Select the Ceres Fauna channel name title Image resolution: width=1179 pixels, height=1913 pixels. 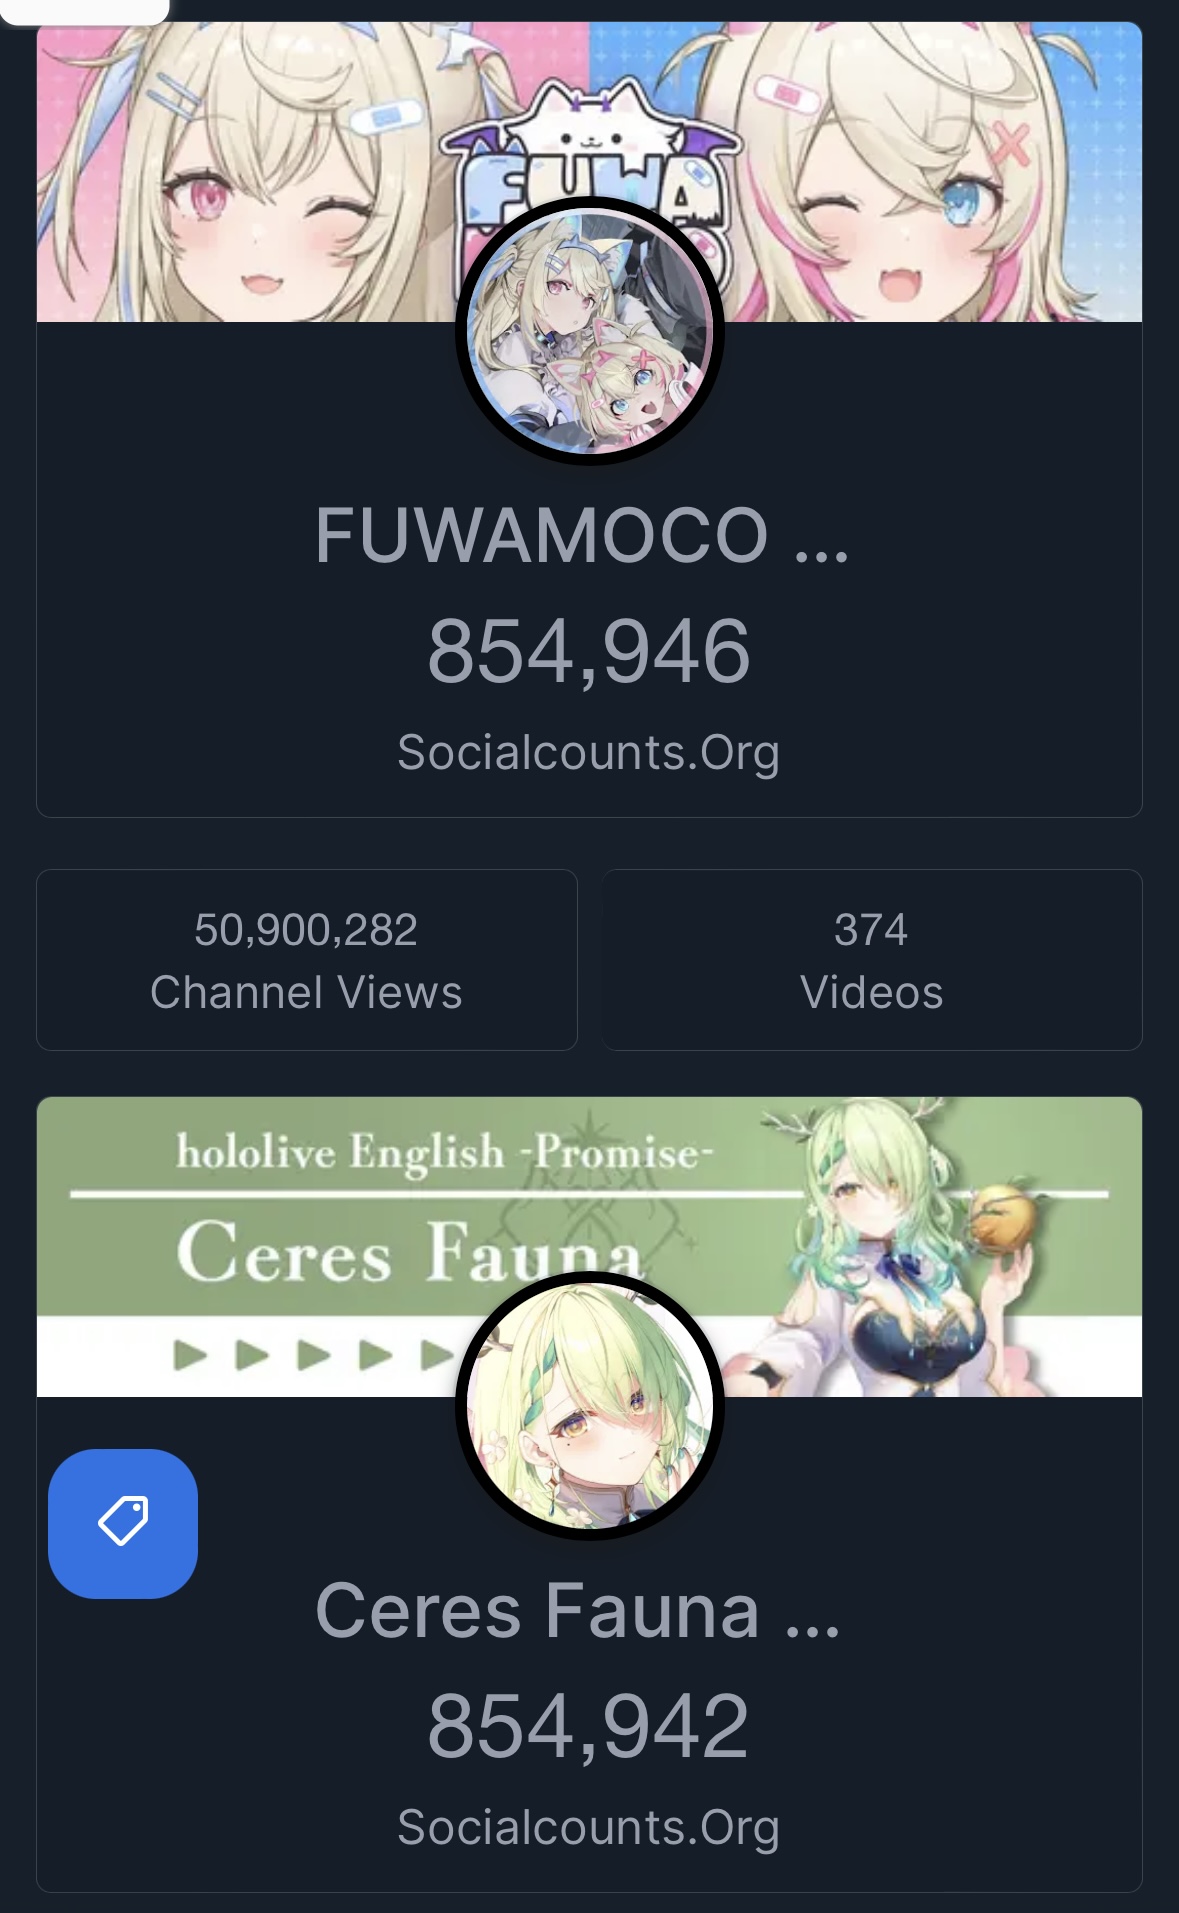click(578, 1610)
